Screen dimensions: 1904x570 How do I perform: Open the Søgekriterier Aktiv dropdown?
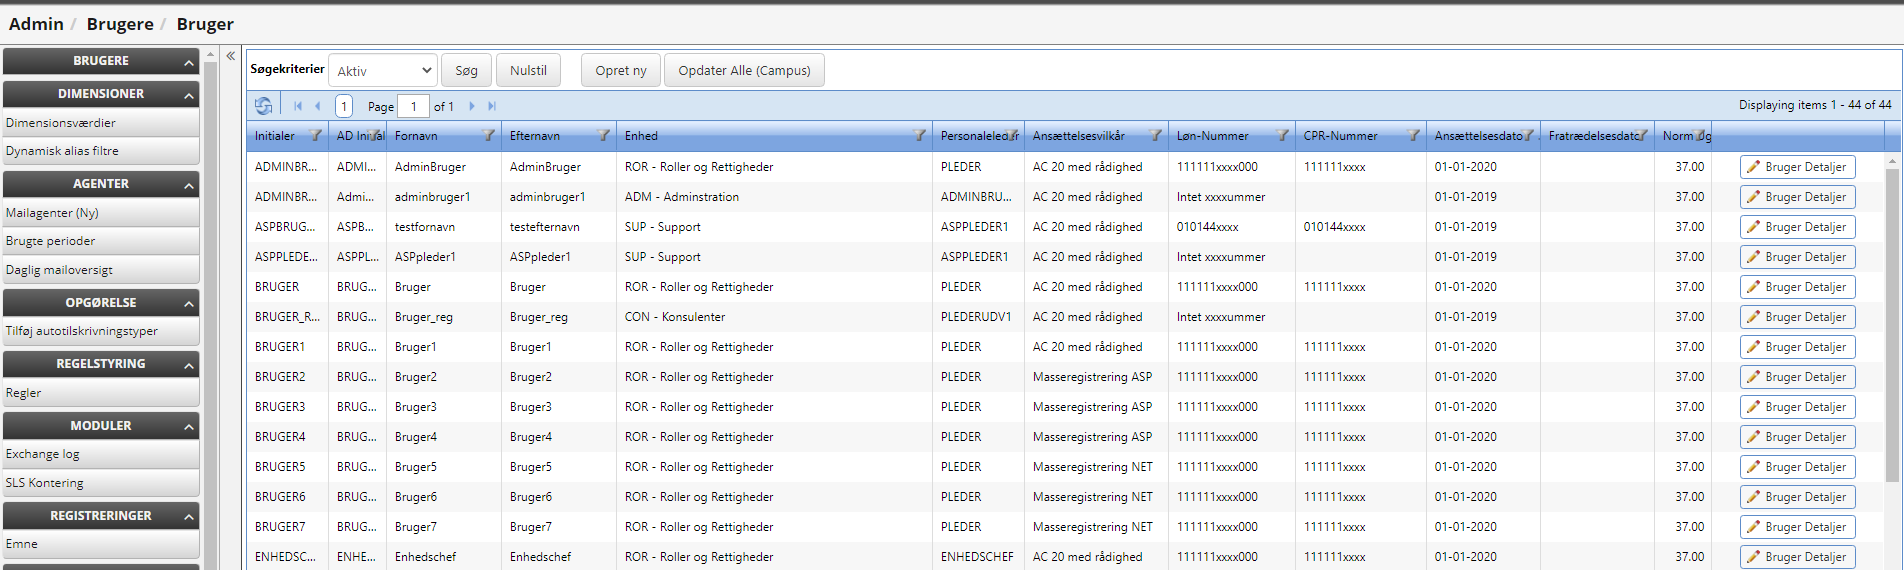click(x=383, y=71)
